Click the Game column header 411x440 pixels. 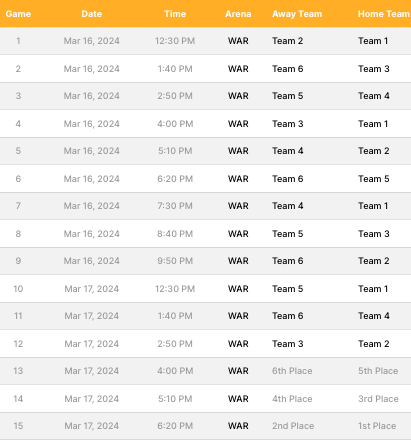coord(18,14)
